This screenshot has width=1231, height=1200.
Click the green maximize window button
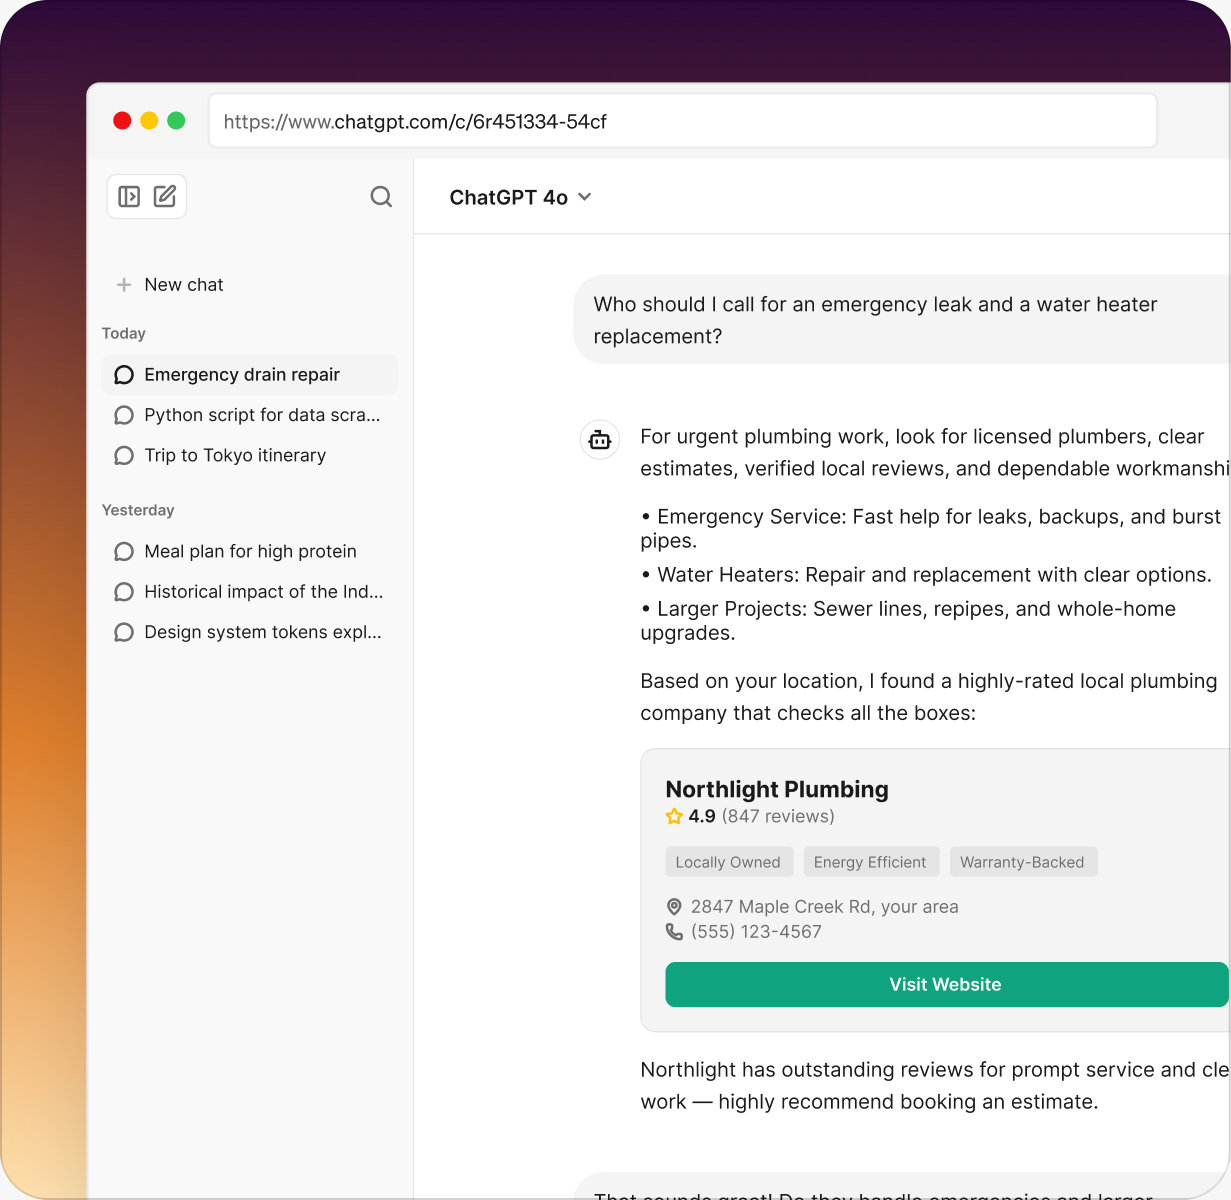point(176,121)
